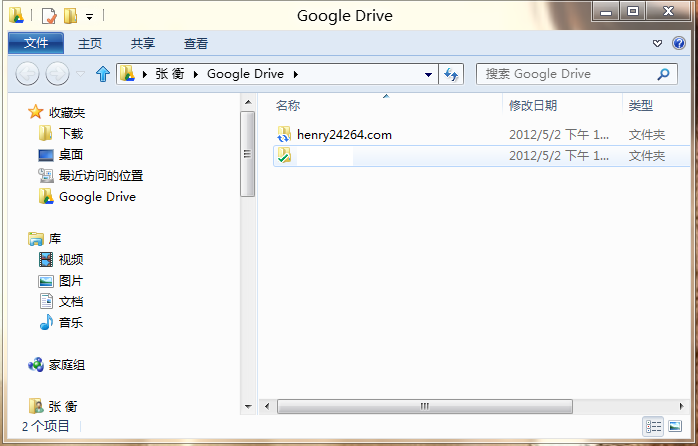Expand the chevron after Google Drive in path
The image size is (698, 446).
click(x=296, y=74)
